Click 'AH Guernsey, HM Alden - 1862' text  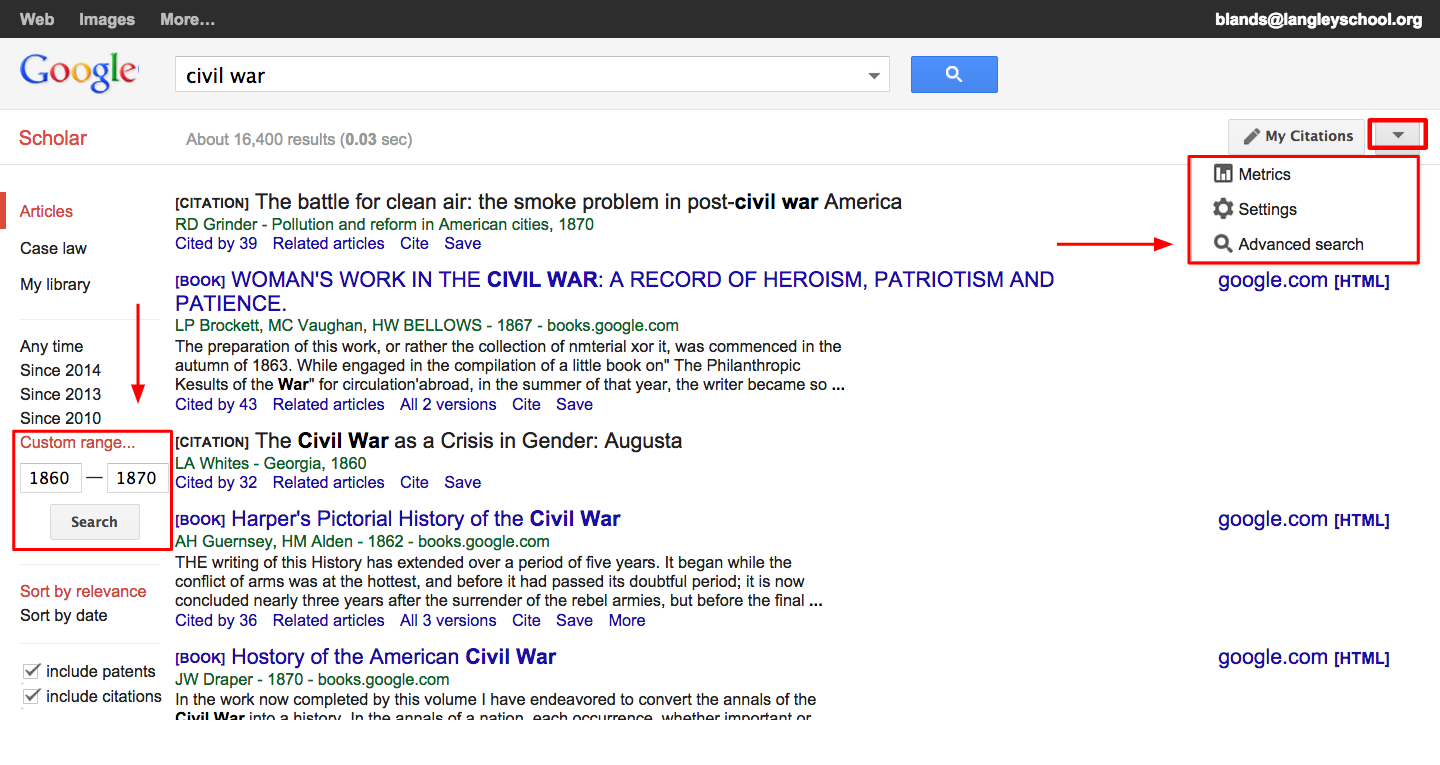coord(289,541)
